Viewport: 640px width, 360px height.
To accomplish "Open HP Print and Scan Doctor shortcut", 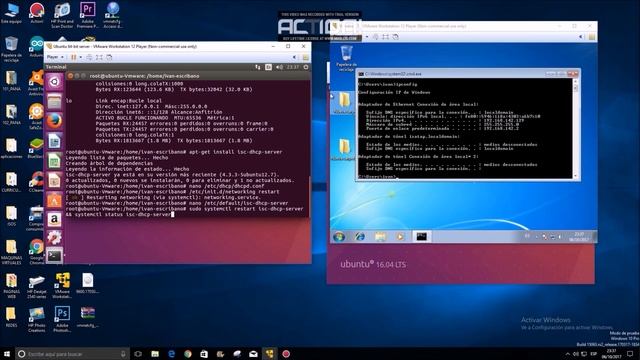I will (x=62, y=15).
